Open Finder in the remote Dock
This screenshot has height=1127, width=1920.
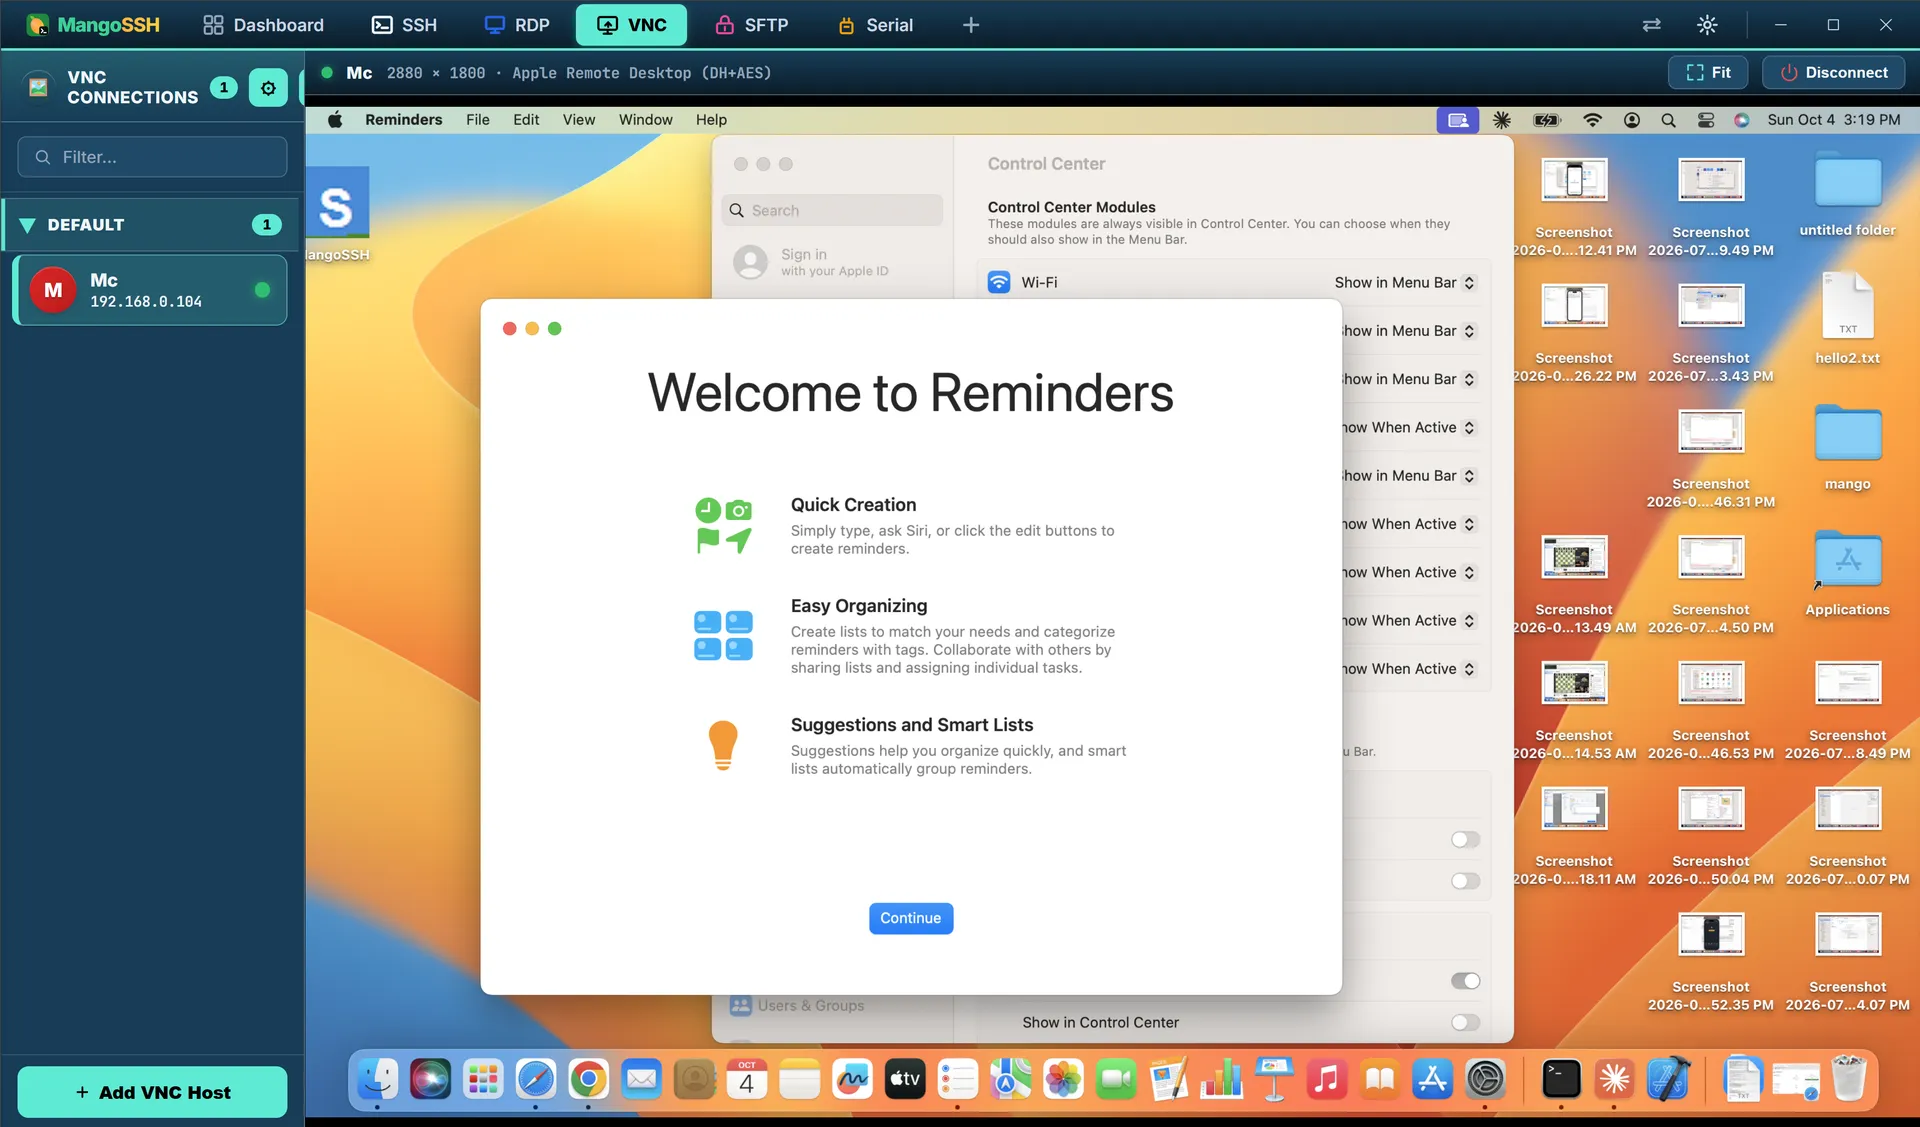tap(378, 1079)
